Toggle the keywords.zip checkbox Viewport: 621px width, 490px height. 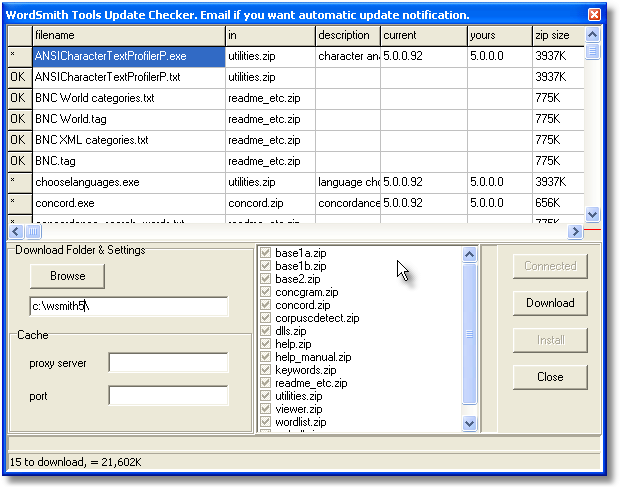pos(265,370)
